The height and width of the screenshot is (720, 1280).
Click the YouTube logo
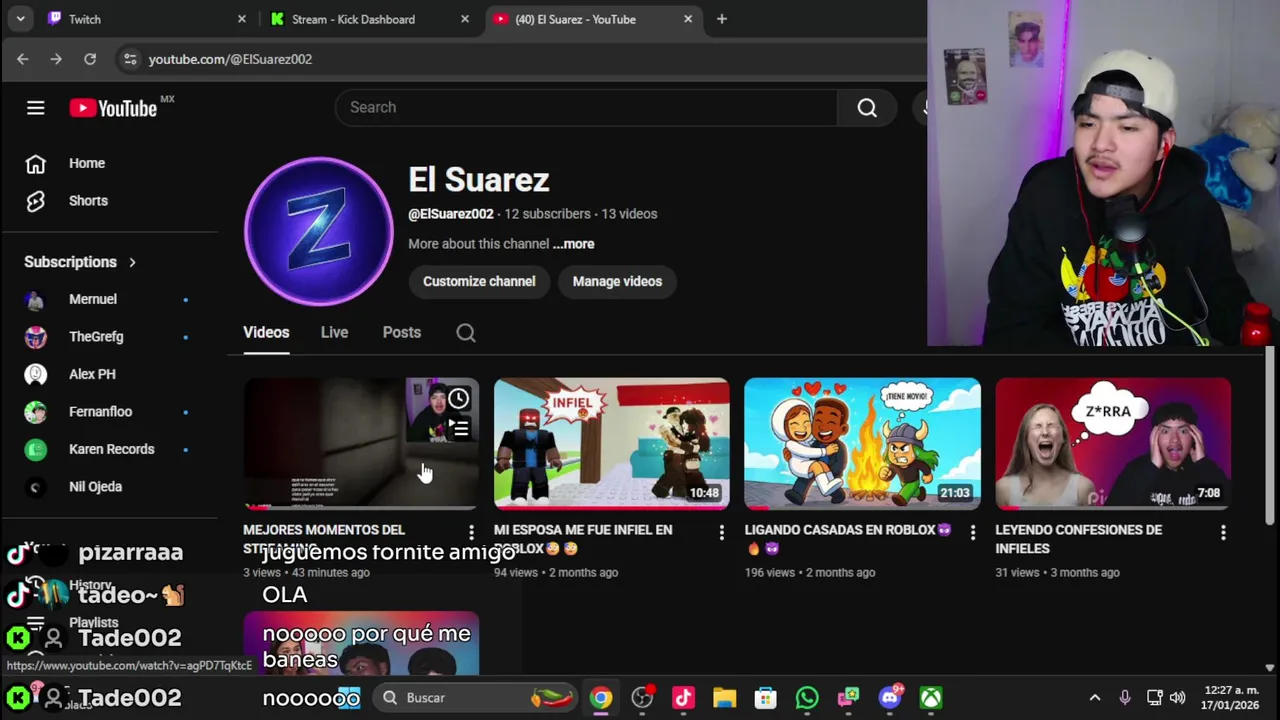[113, 108]
